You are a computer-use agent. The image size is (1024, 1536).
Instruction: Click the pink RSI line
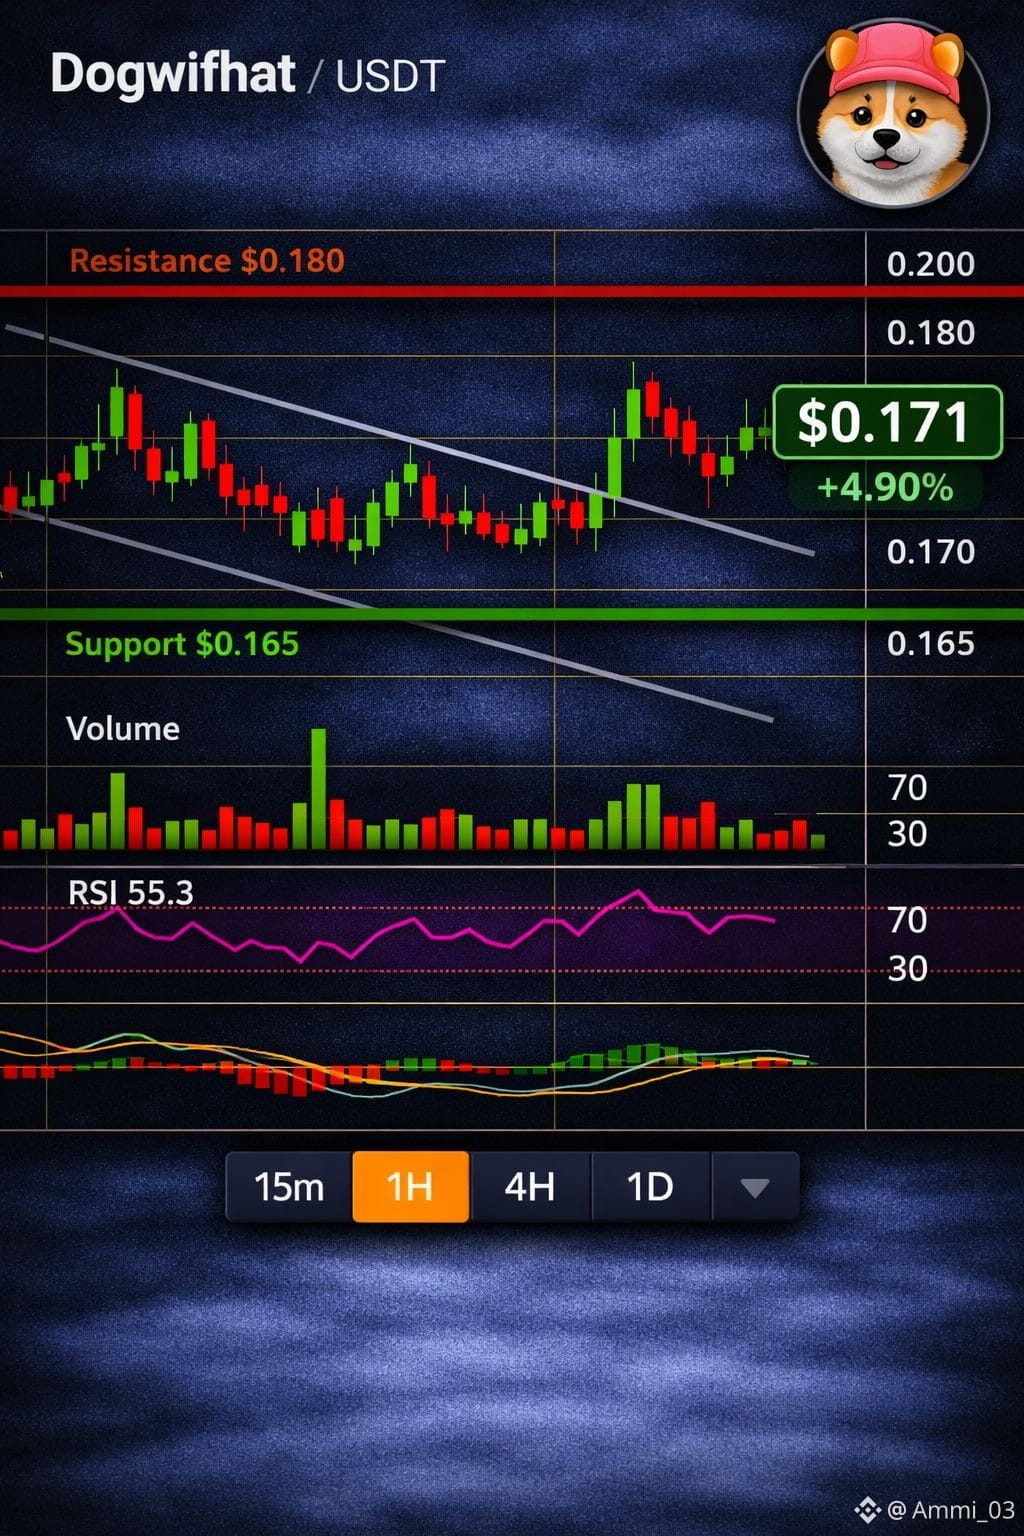tap(388, 928)
